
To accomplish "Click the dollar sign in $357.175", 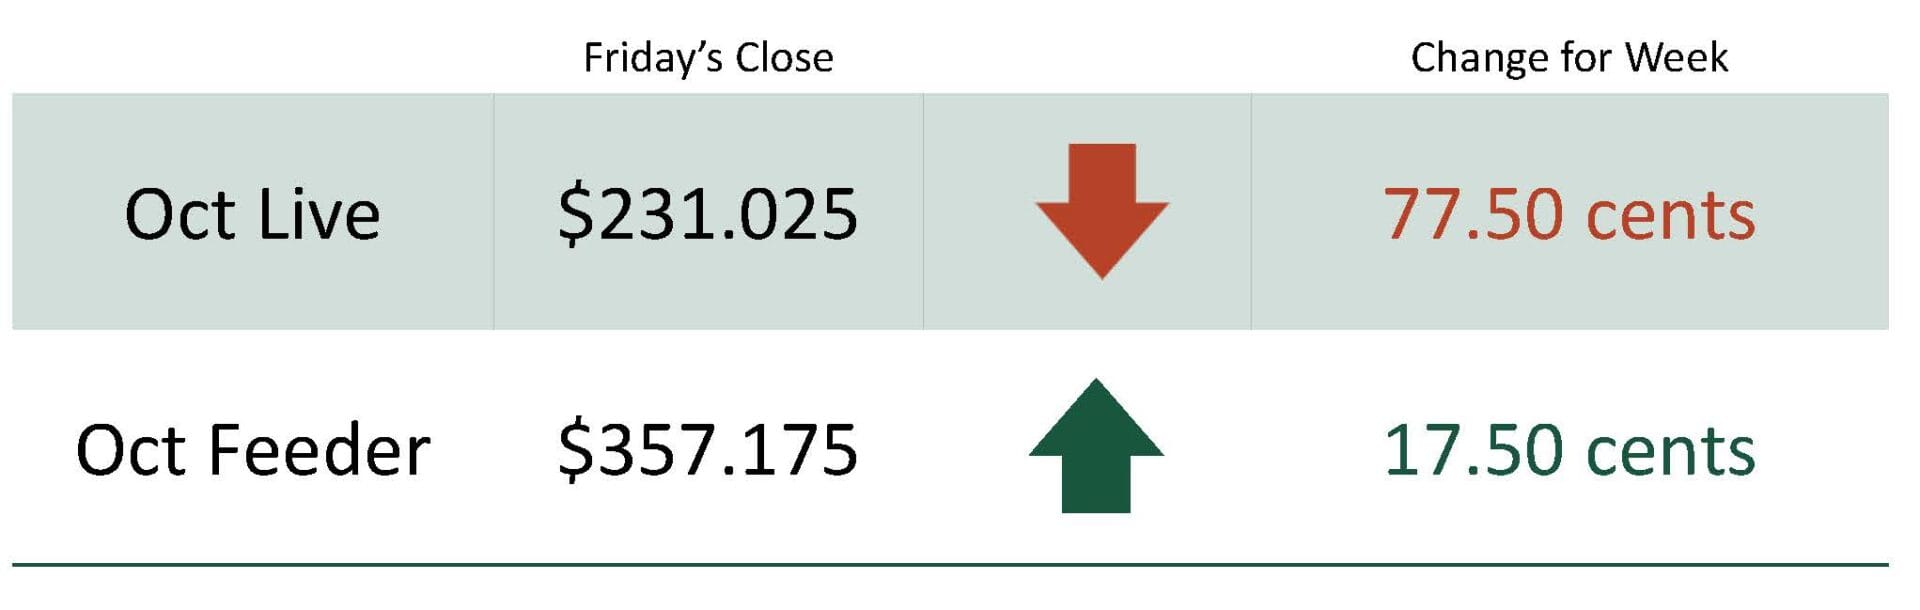I will [x=576, y=450].
